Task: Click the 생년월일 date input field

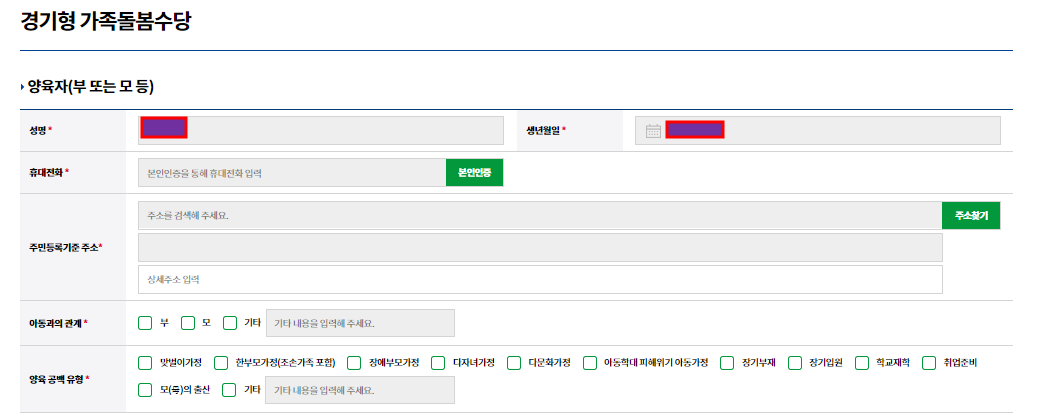Action: coord(817,130)
